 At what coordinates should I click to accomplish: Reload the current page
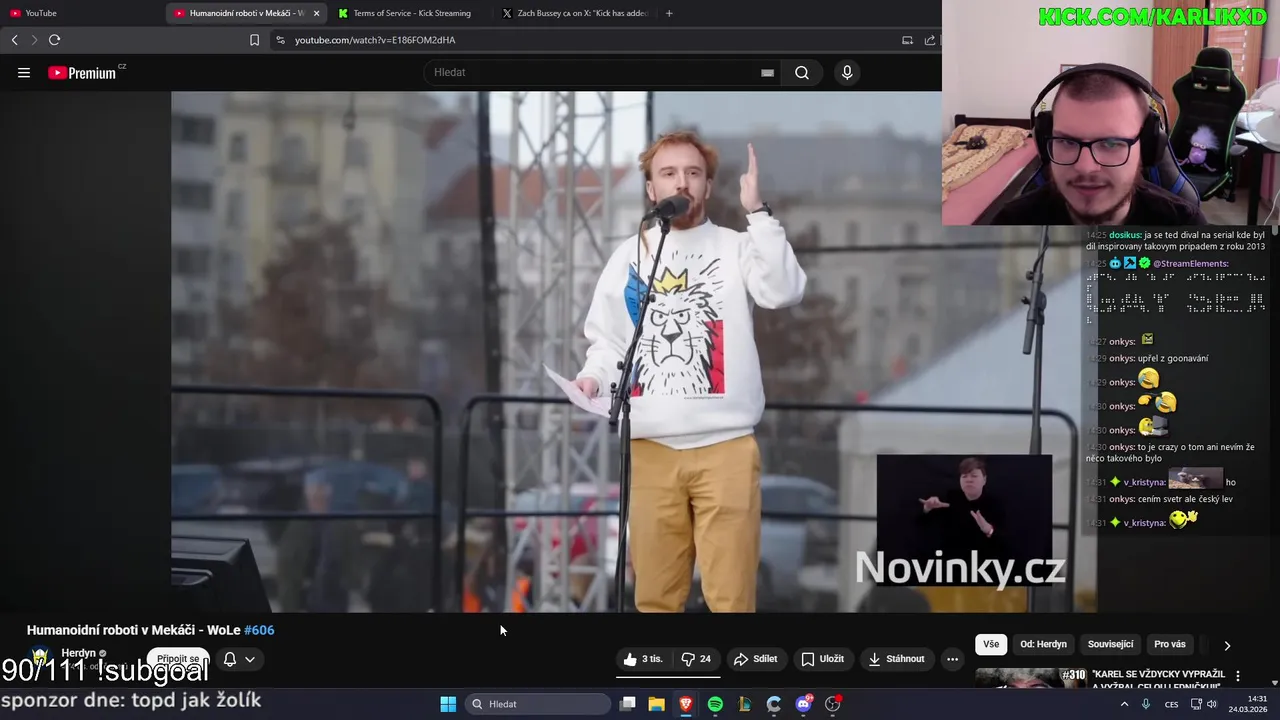[54, 40]
